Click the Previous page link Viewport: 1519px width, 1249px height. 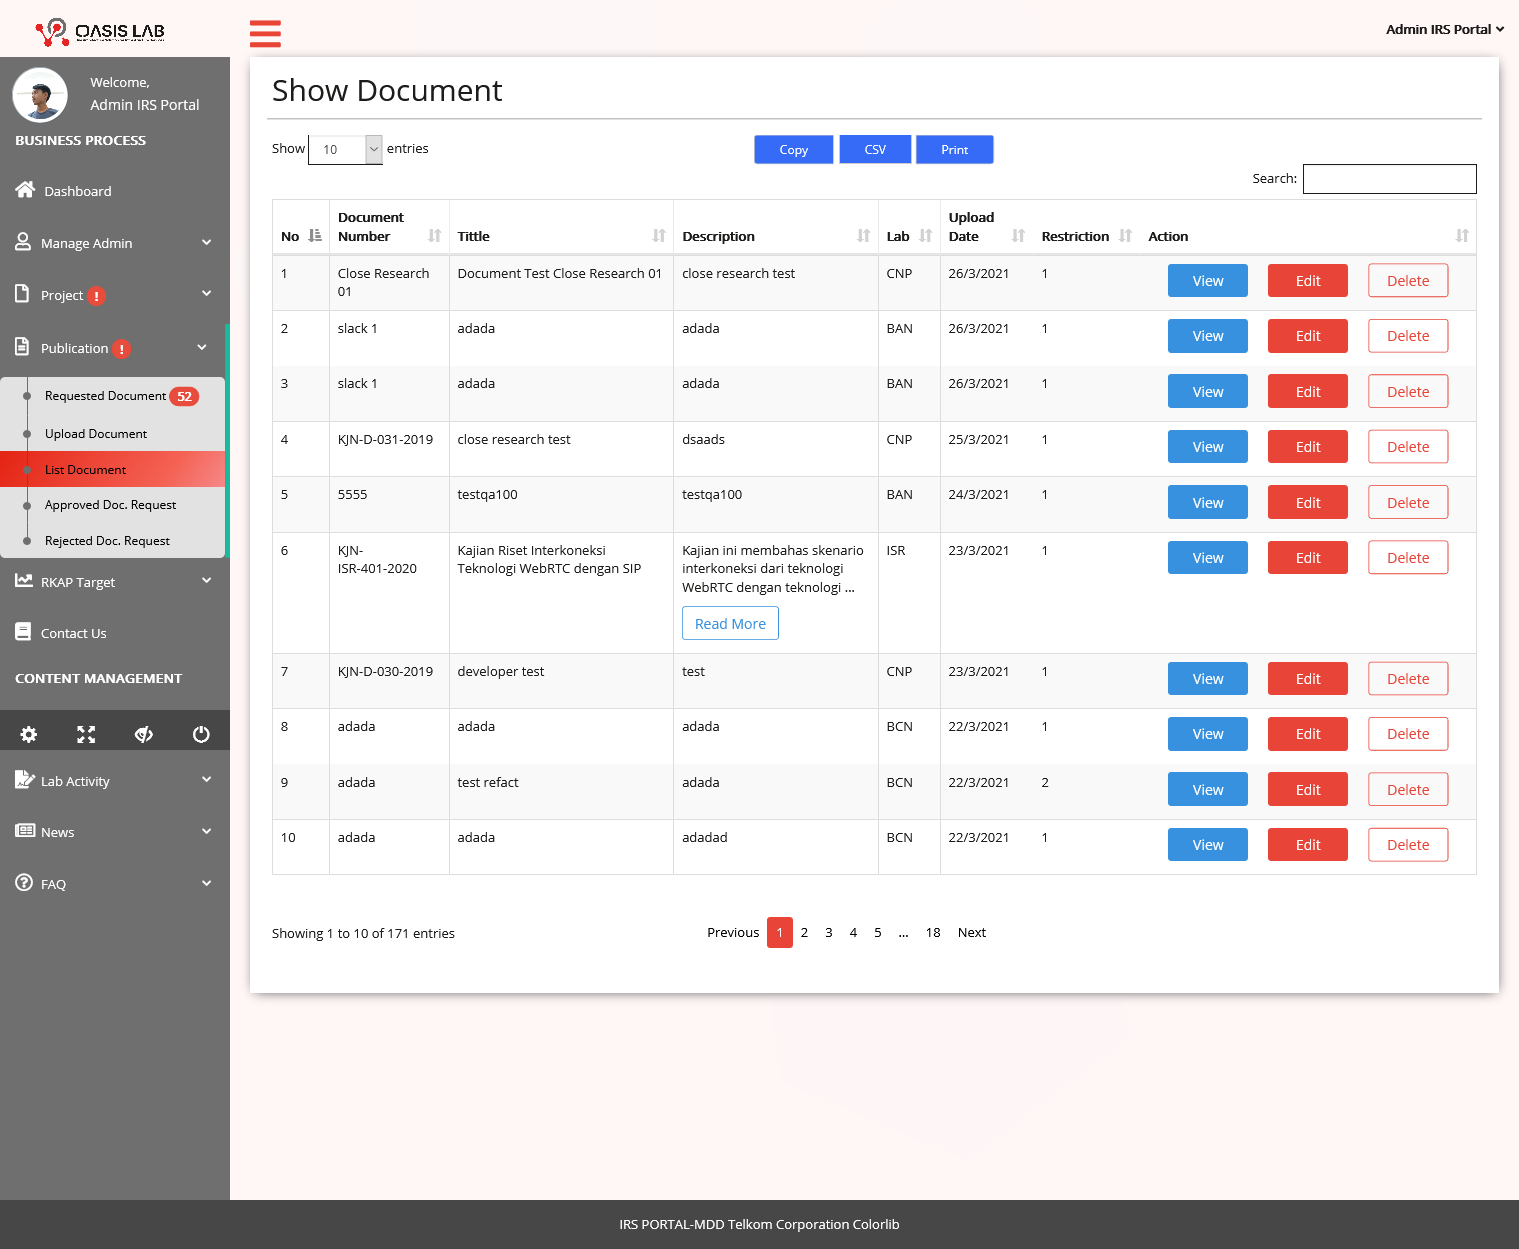(x=733, y=932)
